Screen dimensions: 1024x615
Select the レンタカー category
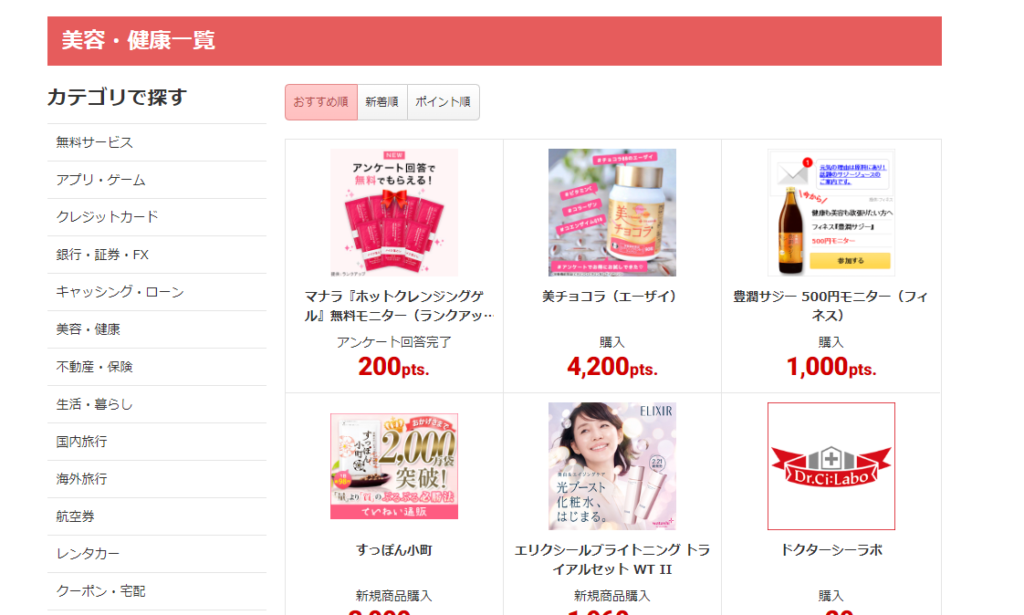[88, 554]
